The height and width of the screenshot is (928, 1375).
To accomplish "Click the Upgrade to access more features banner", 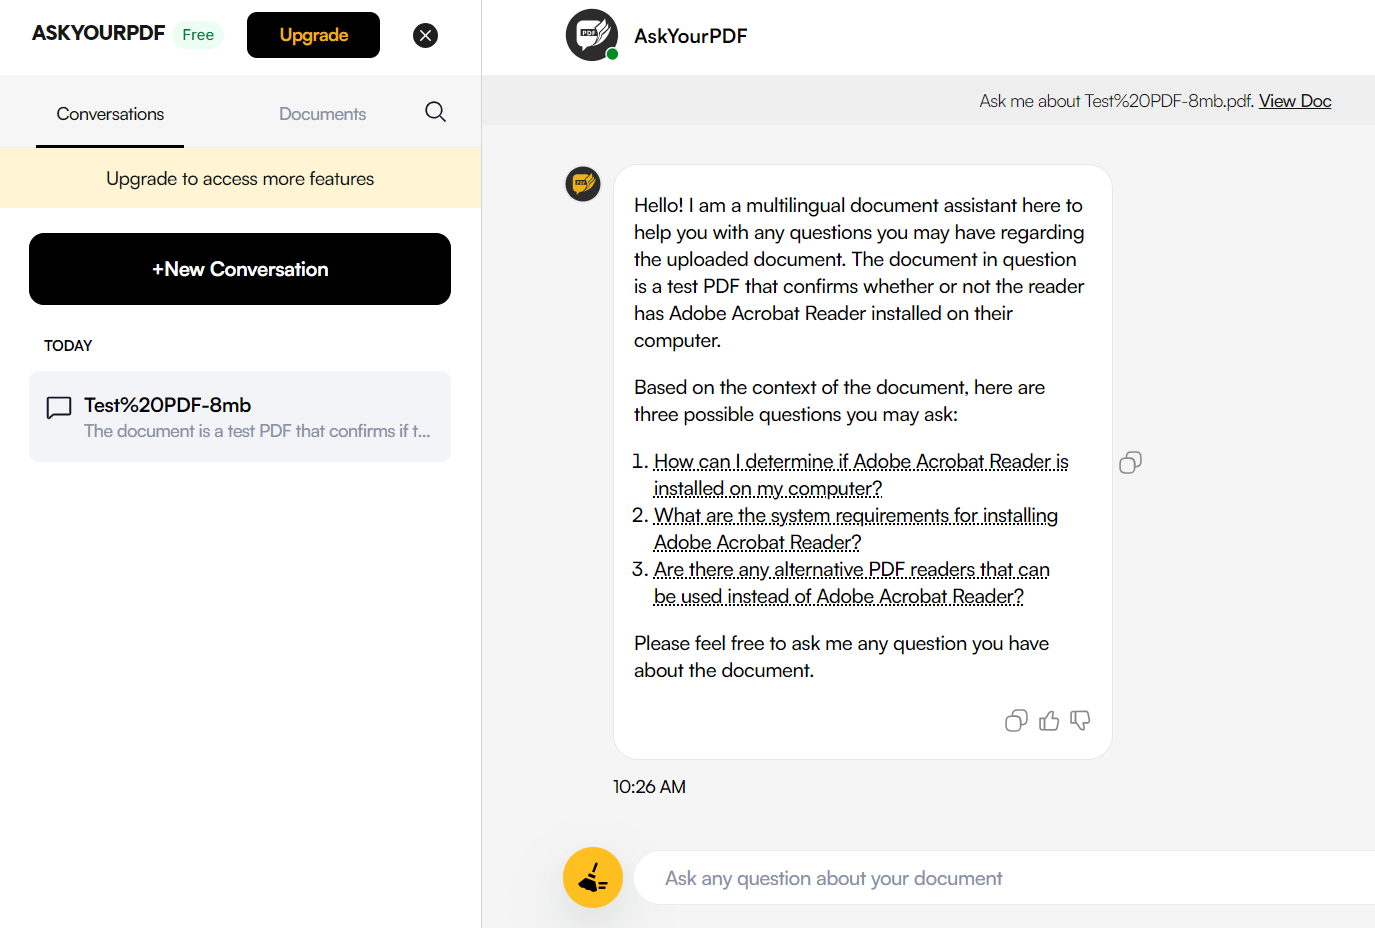I will point(240,179).
